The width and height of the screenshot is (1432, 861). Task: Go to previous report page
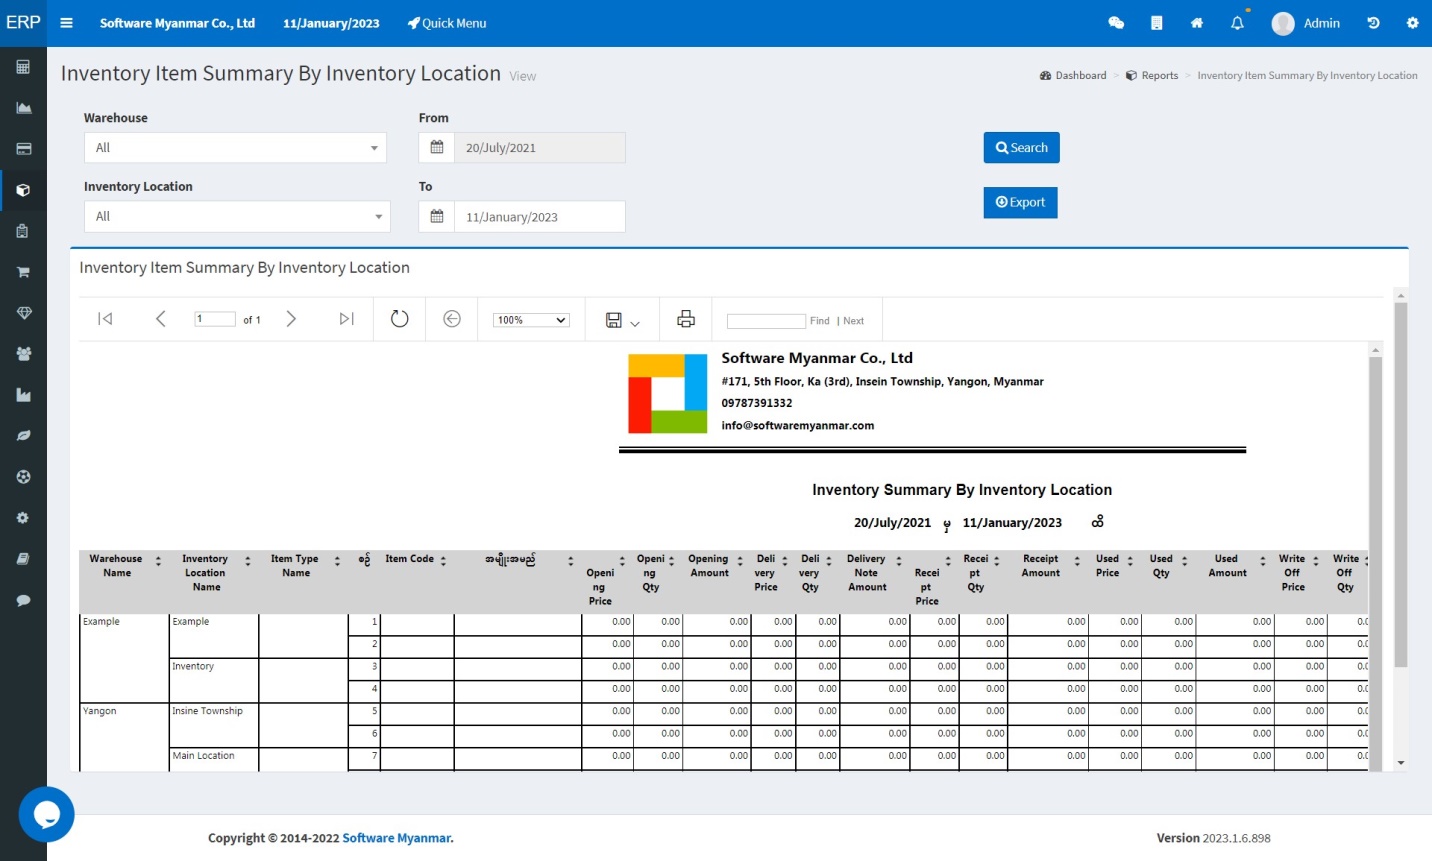(x=160, y=319)
